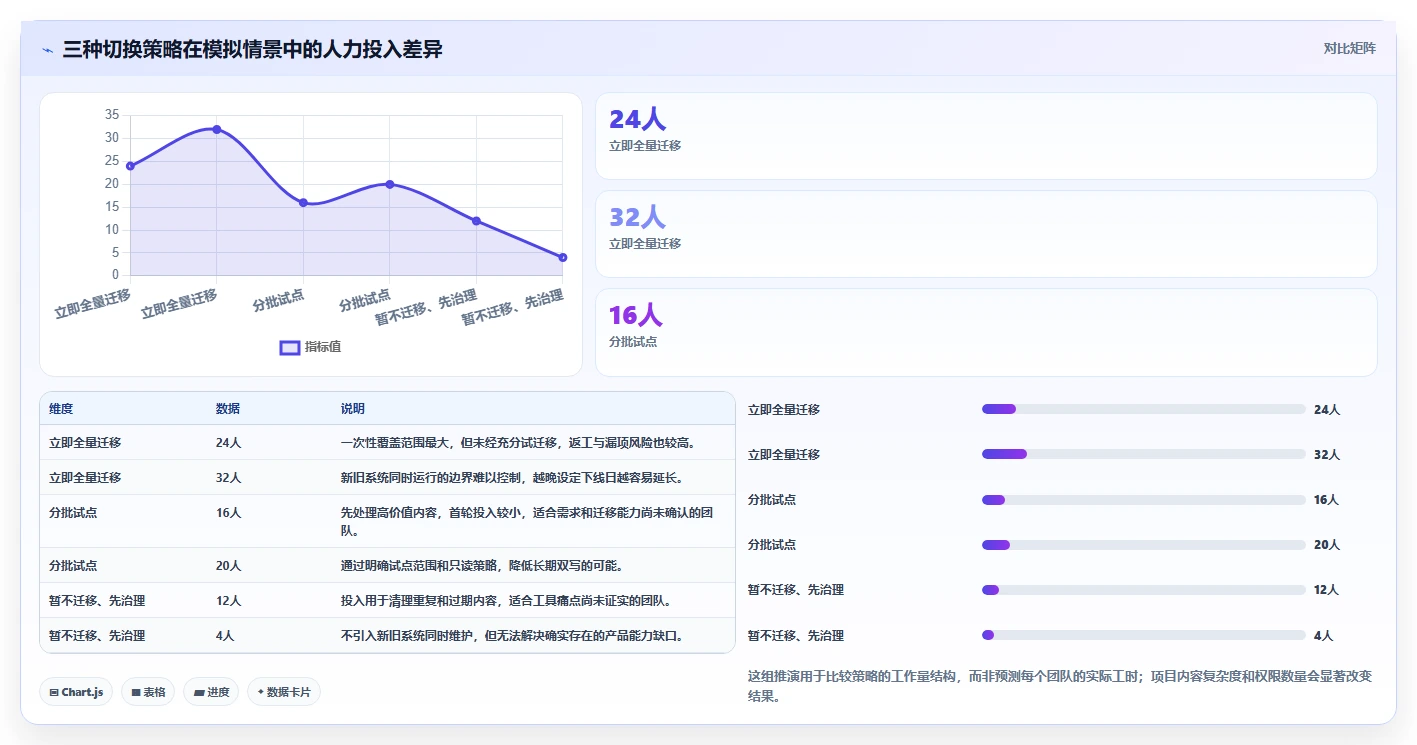
Task: Click the progress label beside the 32人 bar
Action: point(784,454)
